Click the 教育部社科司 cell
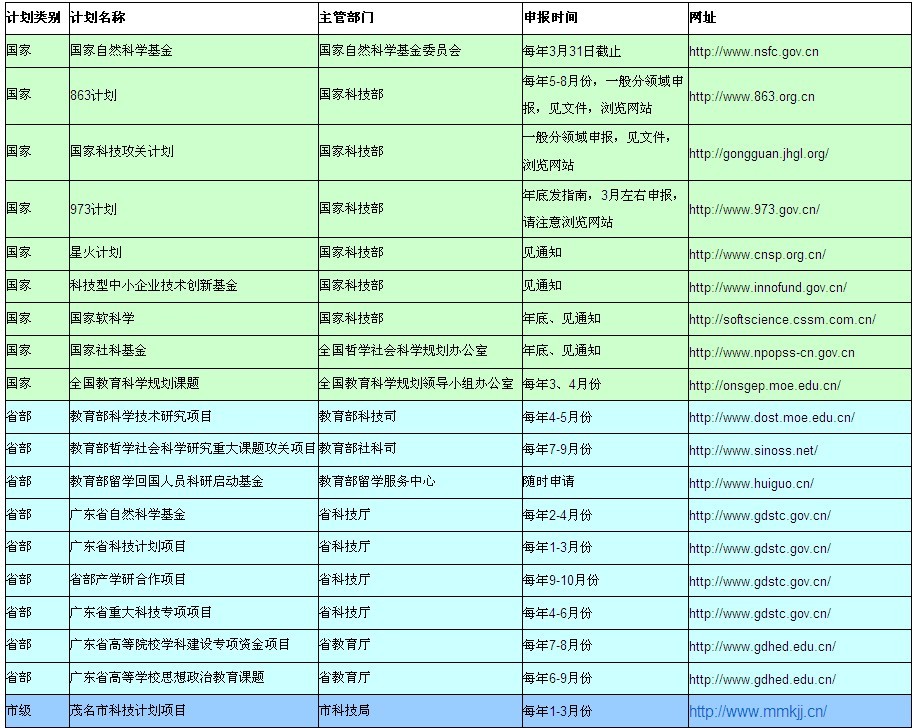The width and height of the screenshot is (912, 728). pos(420,449)
